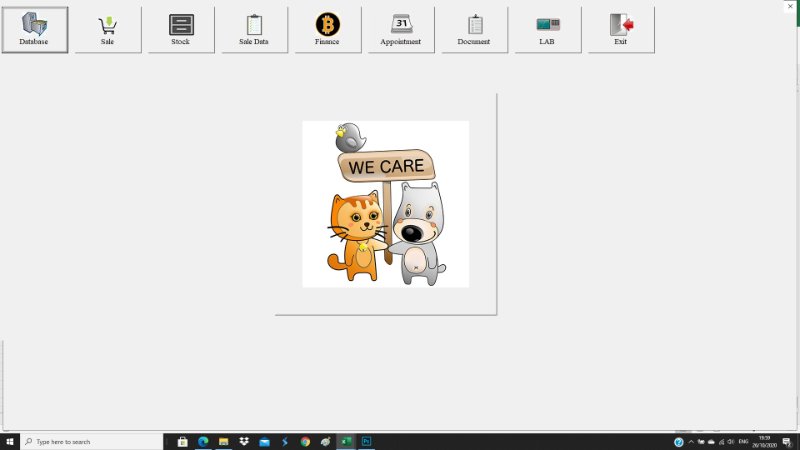Switch to Excel in the taskbar
This screenshot has height=450, width=800.
click(346, 441)
